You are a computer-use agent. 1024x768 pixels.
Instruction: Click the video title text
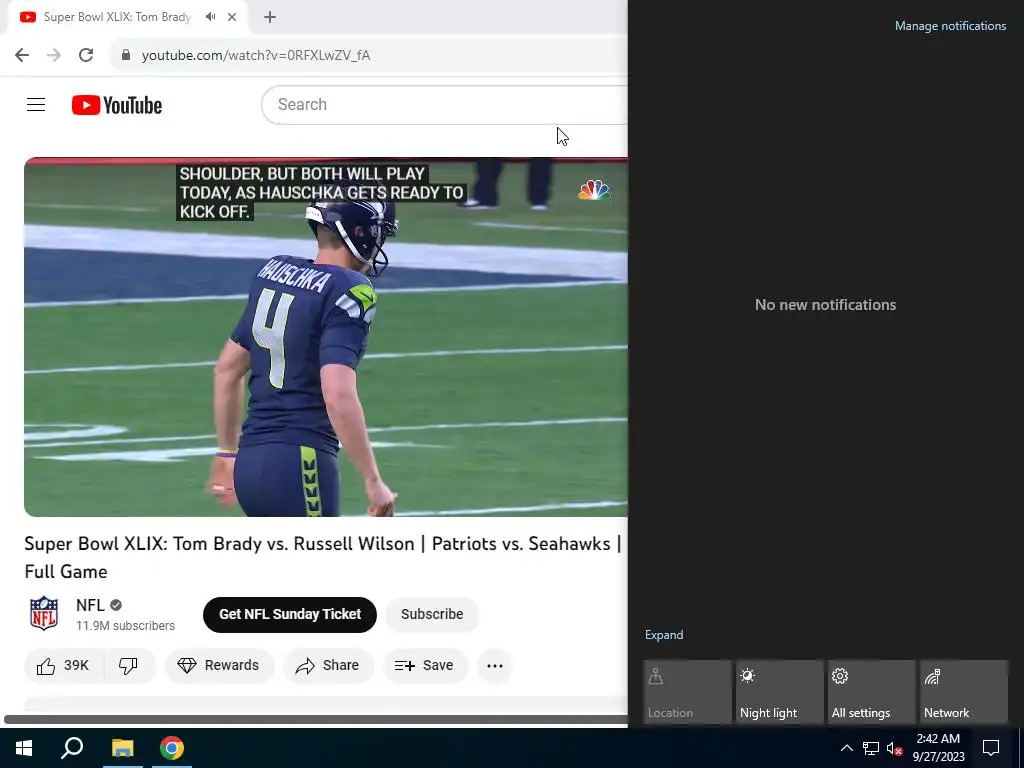323,557
